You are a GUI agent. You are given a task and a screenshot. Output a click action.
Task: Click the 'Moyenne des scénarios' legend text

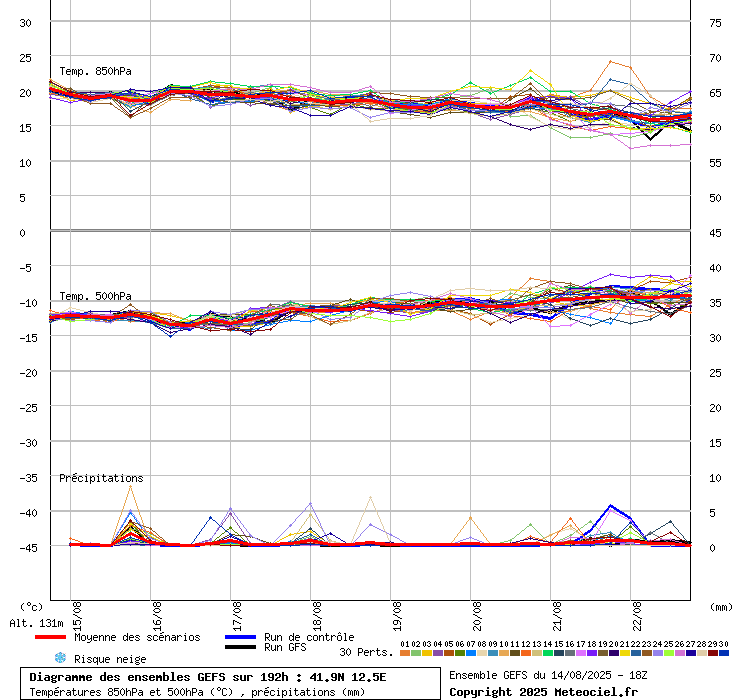137,637
